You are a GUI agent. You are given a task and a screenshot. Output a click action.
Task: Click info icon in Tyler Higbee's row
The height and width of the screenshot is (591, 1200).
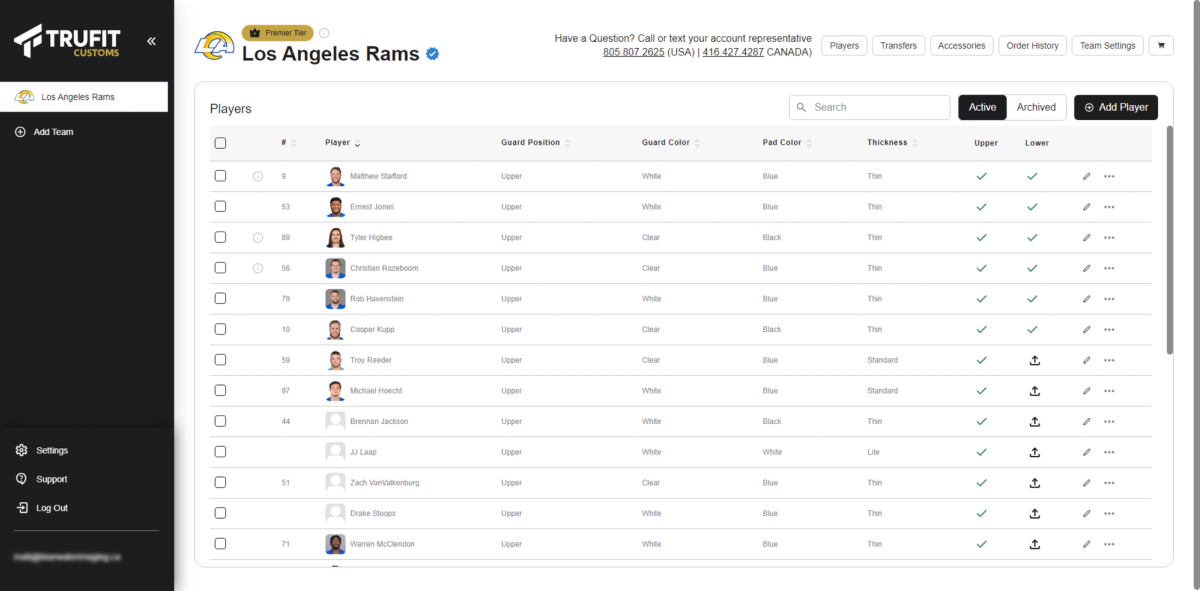click(x=257, y=238)
